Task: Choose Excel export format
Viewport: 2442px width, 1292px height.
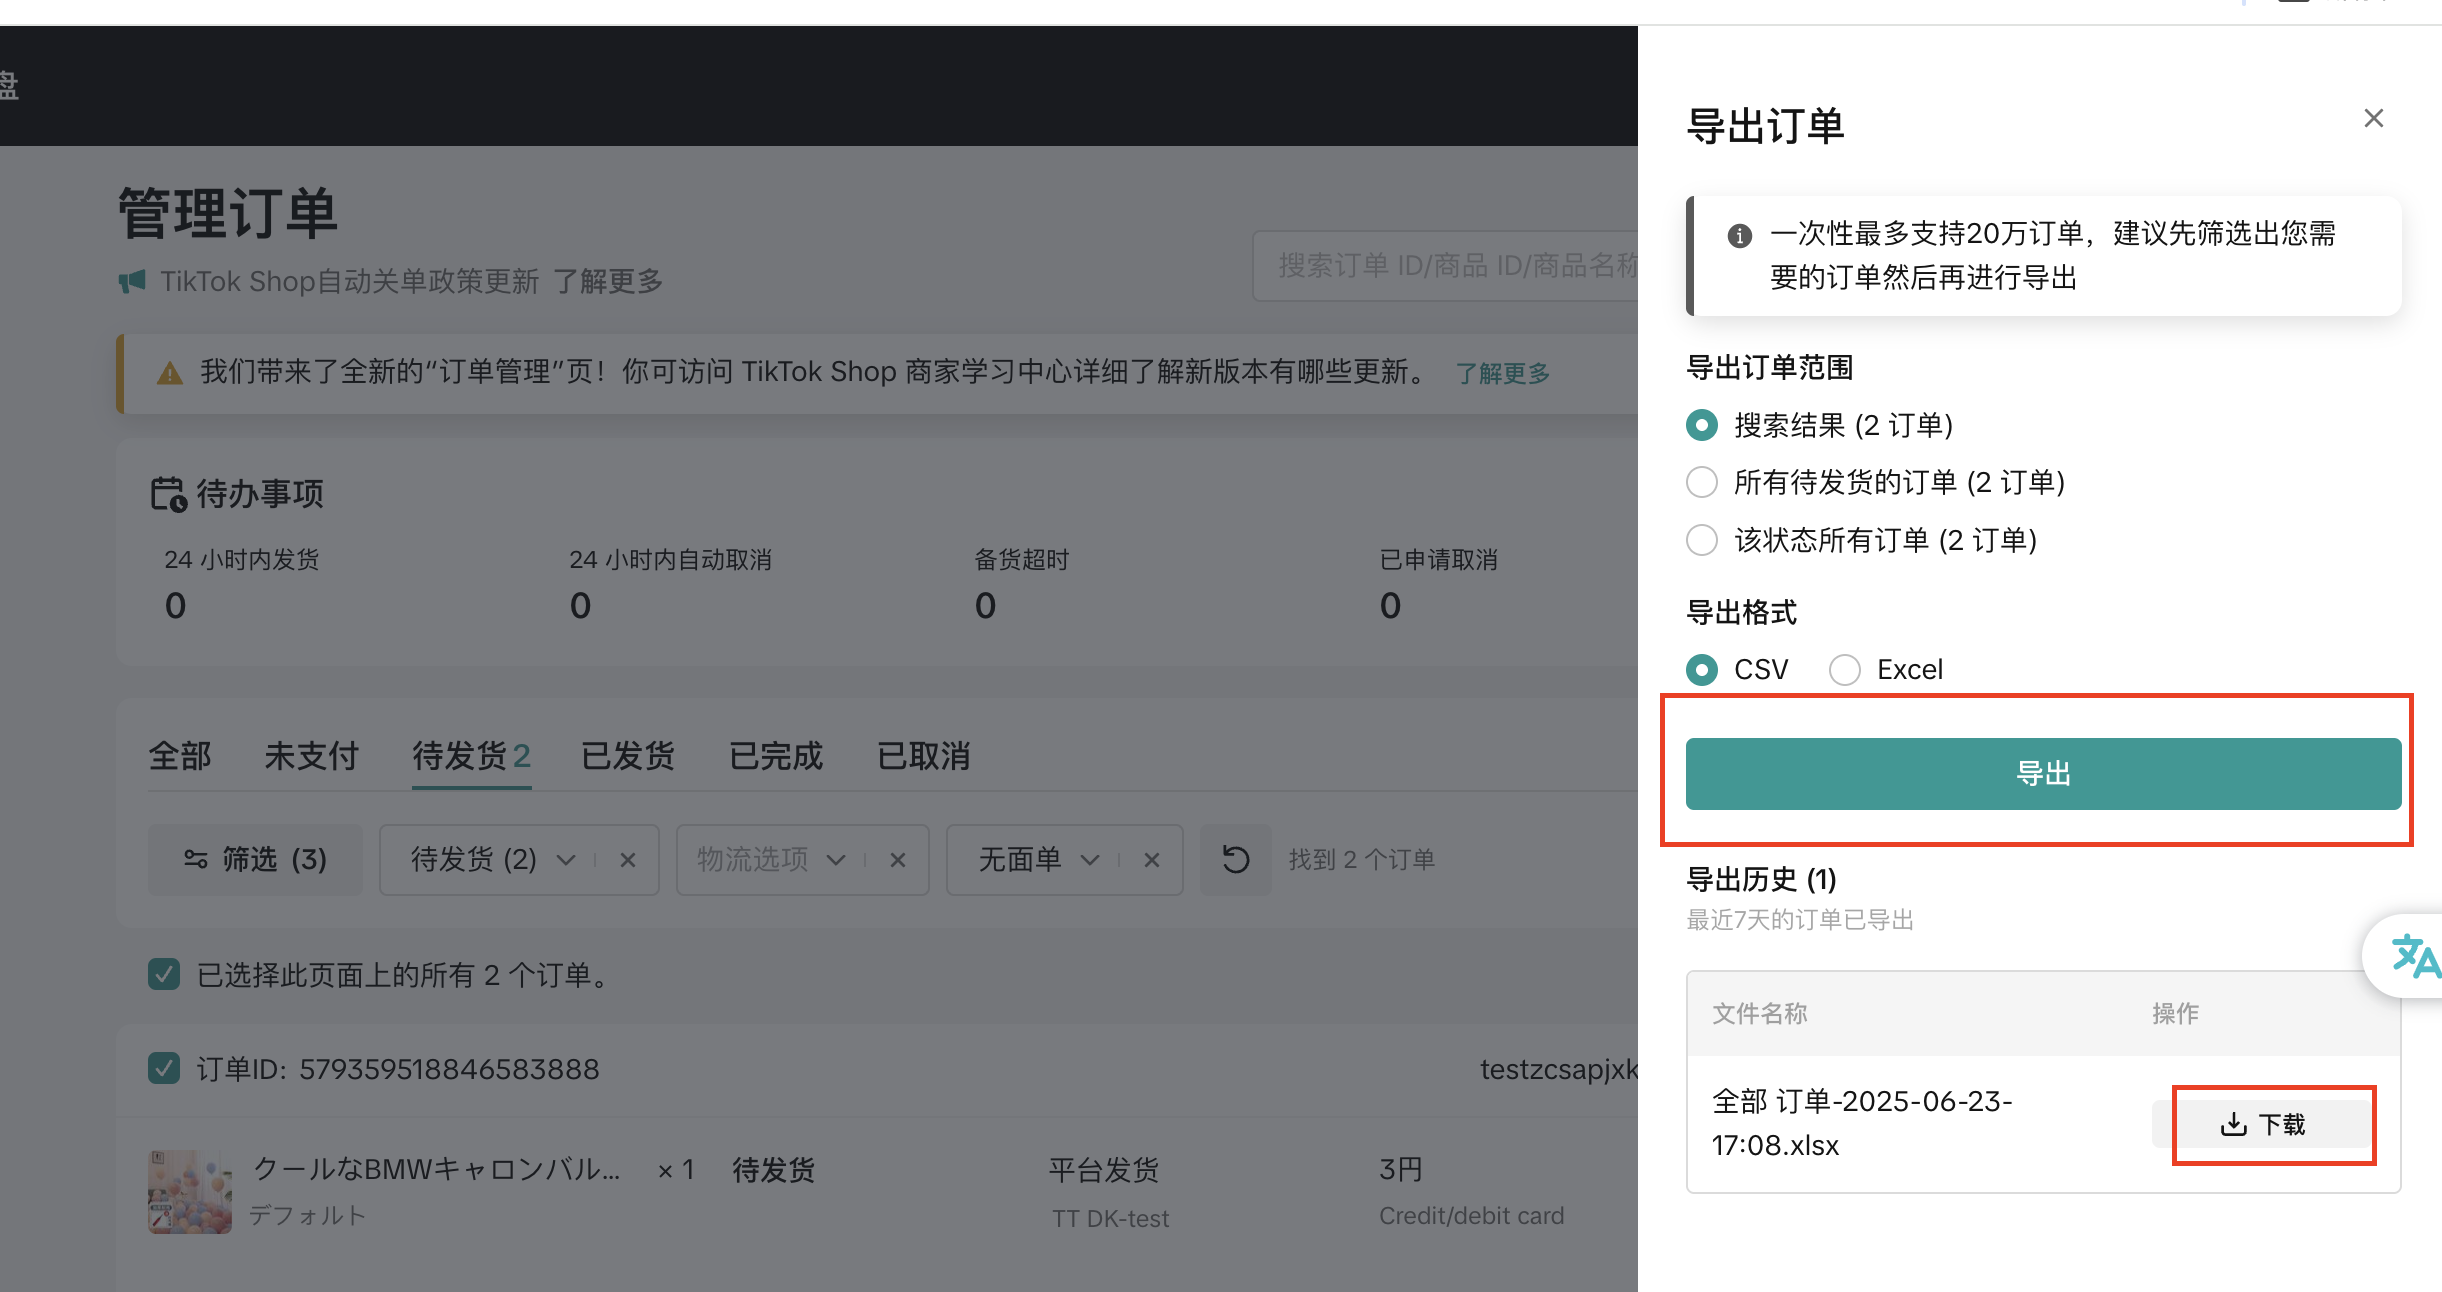Action: (1845, 669)
